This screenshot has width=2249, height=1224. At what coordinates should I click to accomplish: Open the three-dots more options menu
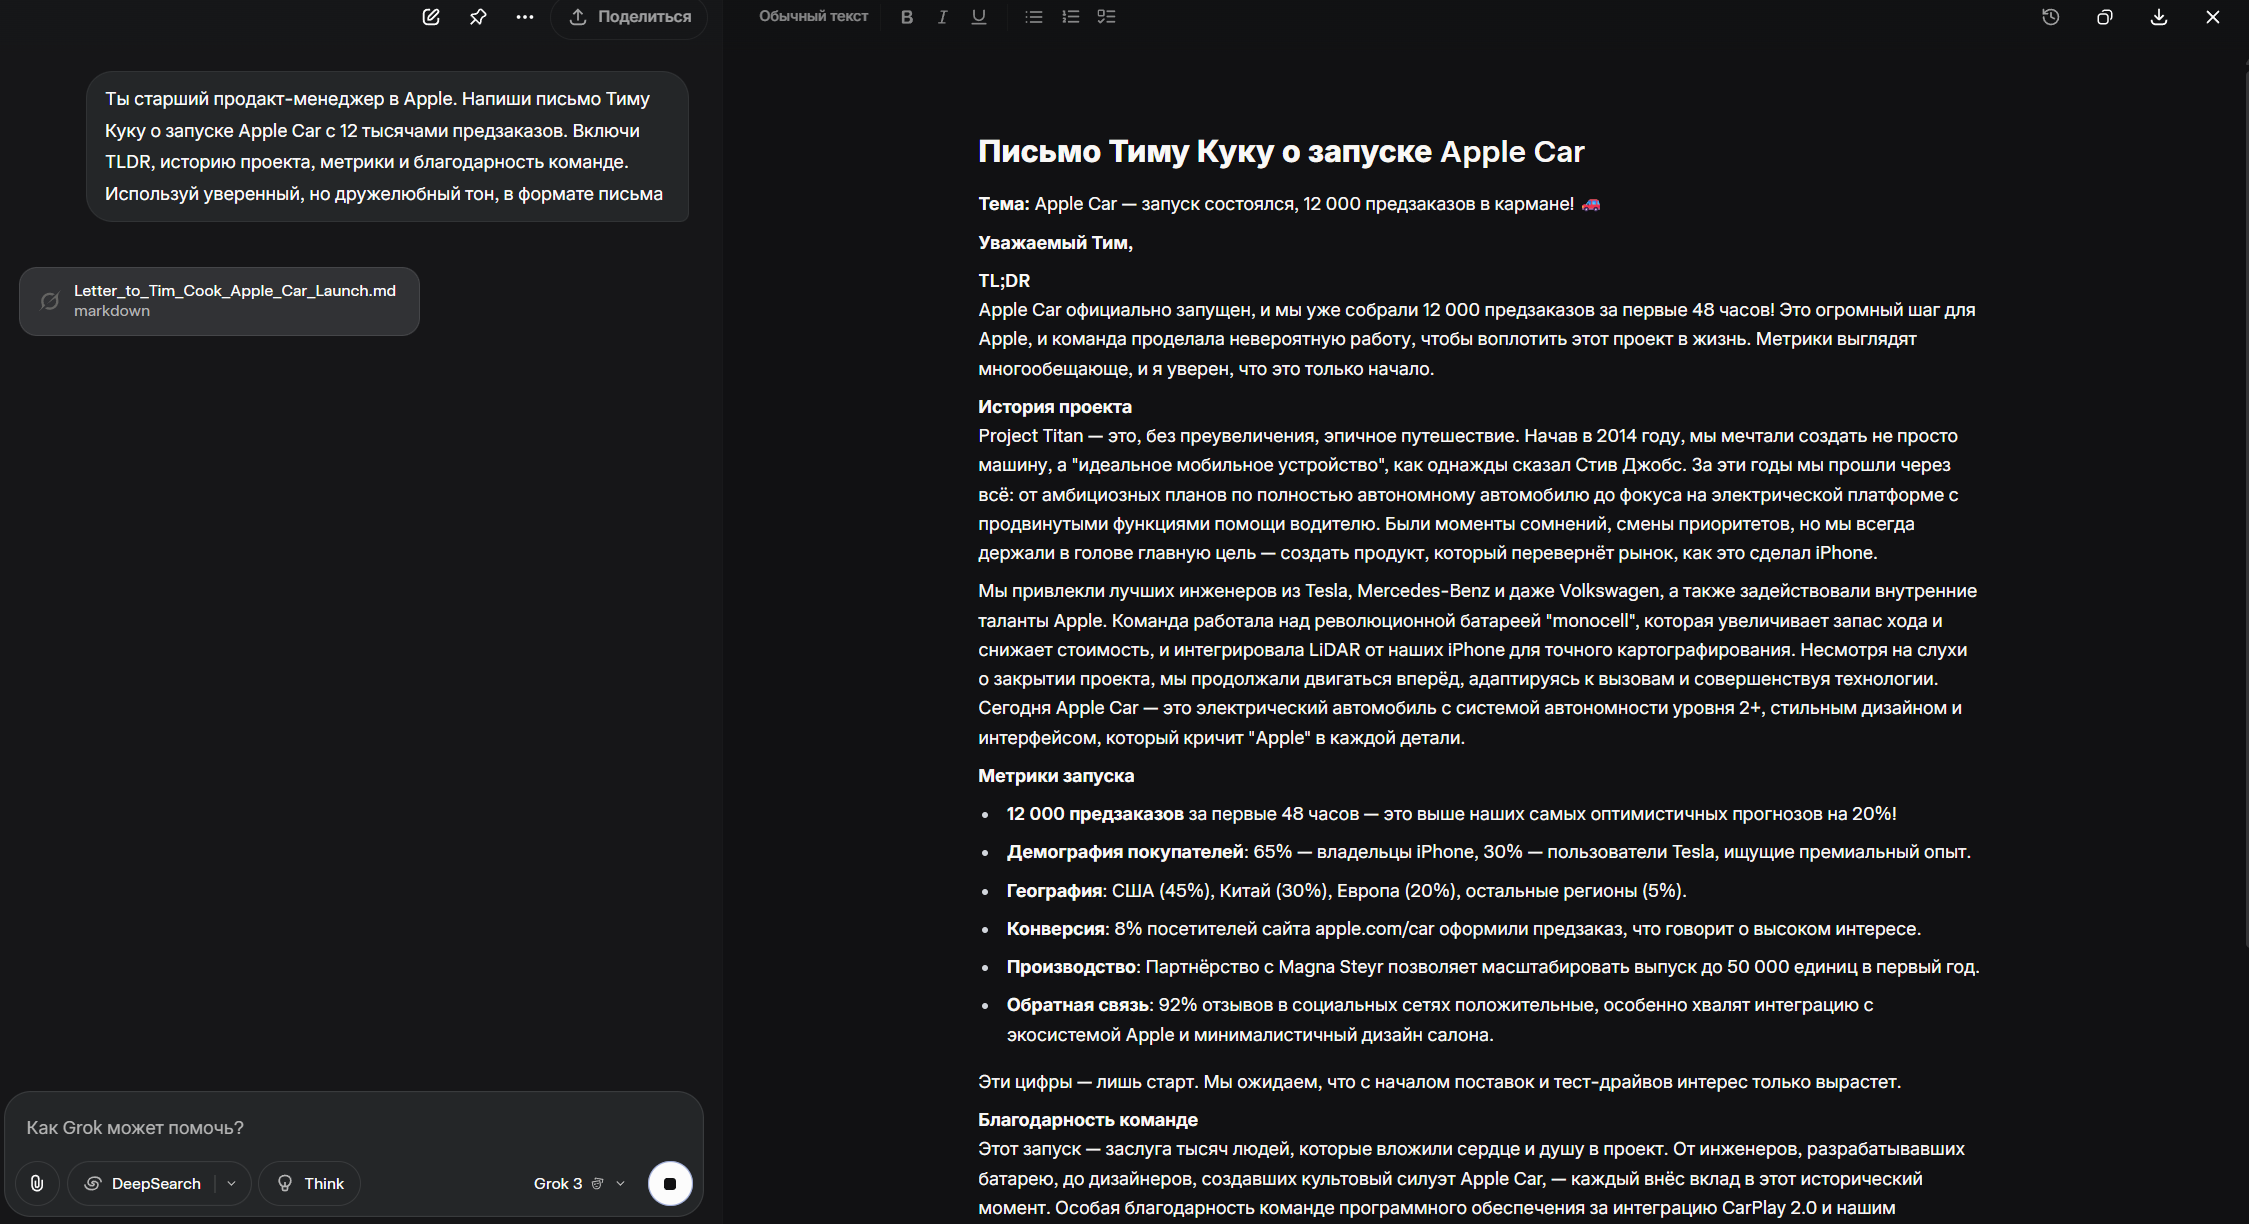click(x=525, y=17)
